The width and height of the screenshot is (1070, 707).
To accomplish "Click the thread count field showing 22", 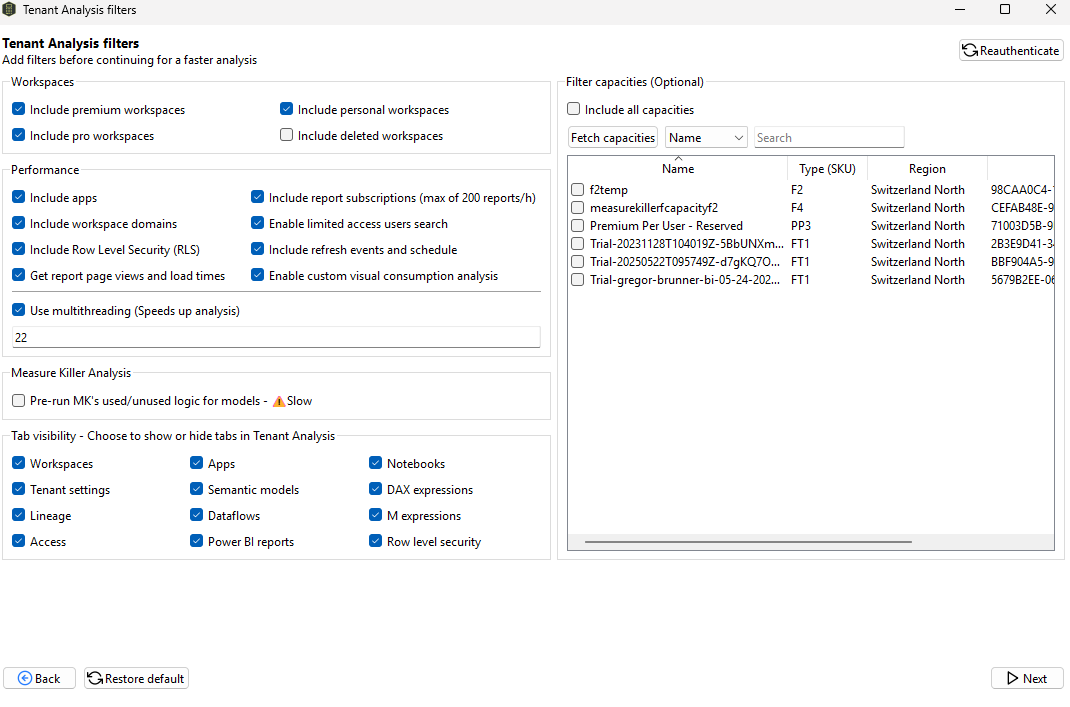I will click(276, 337).
